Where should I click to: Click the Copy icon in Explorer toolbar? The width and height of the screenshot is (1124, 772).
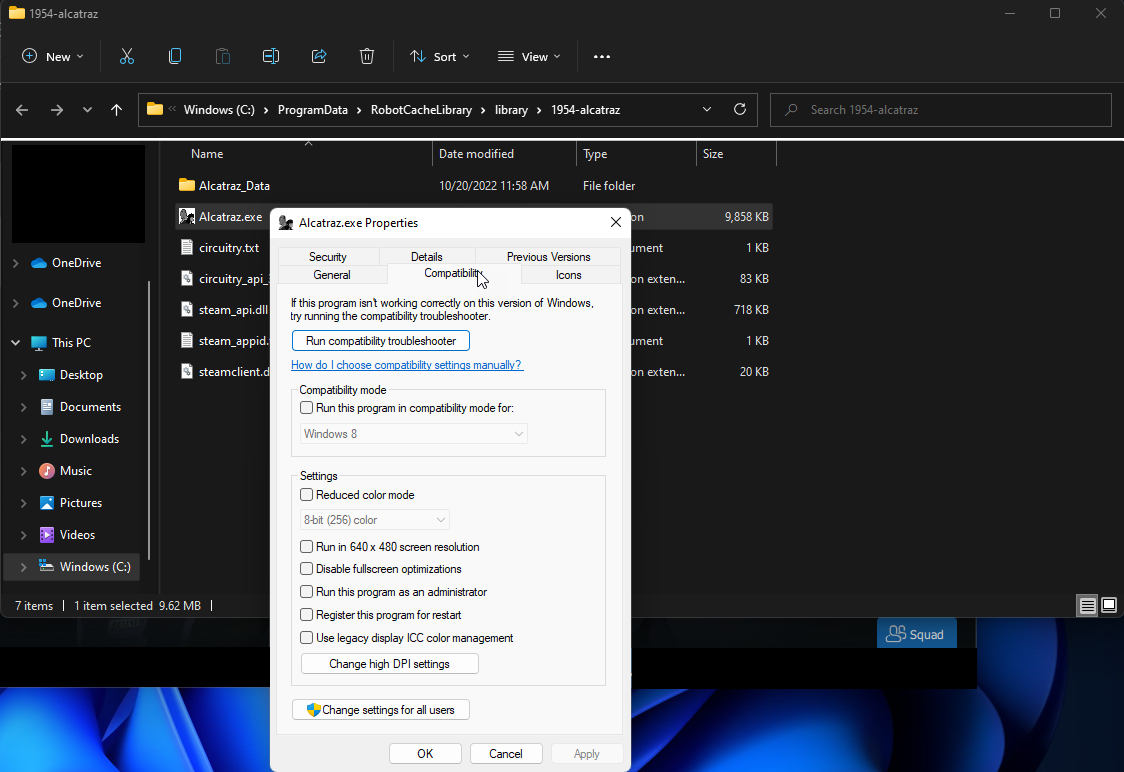(175, 57)
